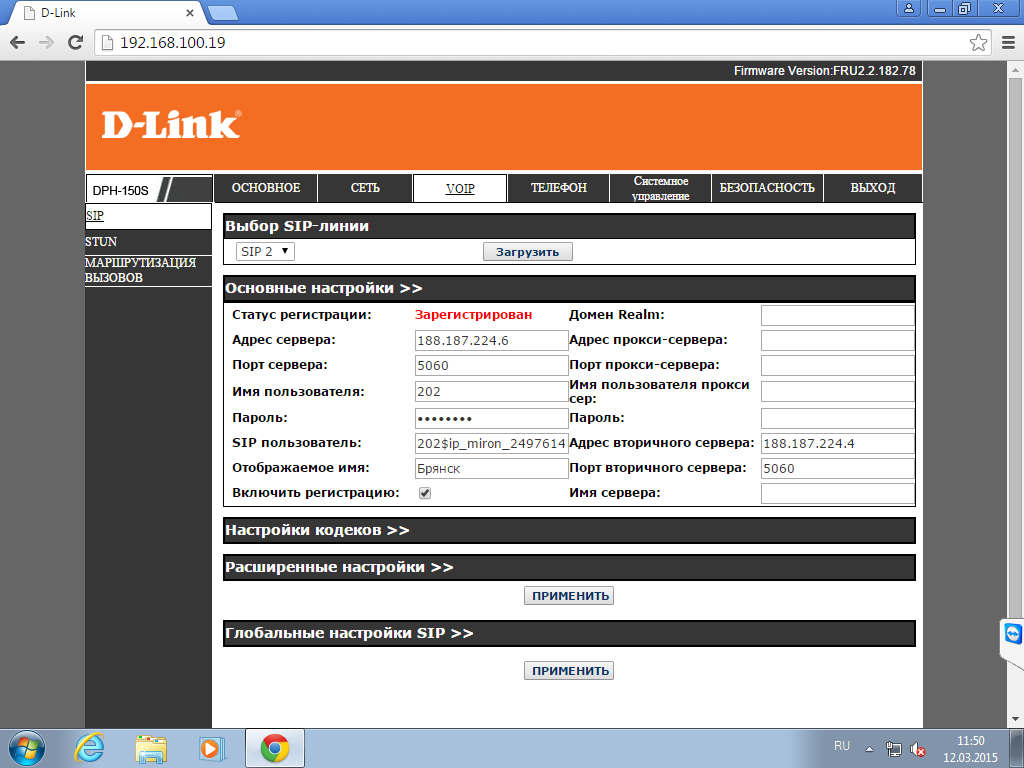Open the СЕТЬ tab
This screenshot has width=1024, height=768.
pos(365,188)
